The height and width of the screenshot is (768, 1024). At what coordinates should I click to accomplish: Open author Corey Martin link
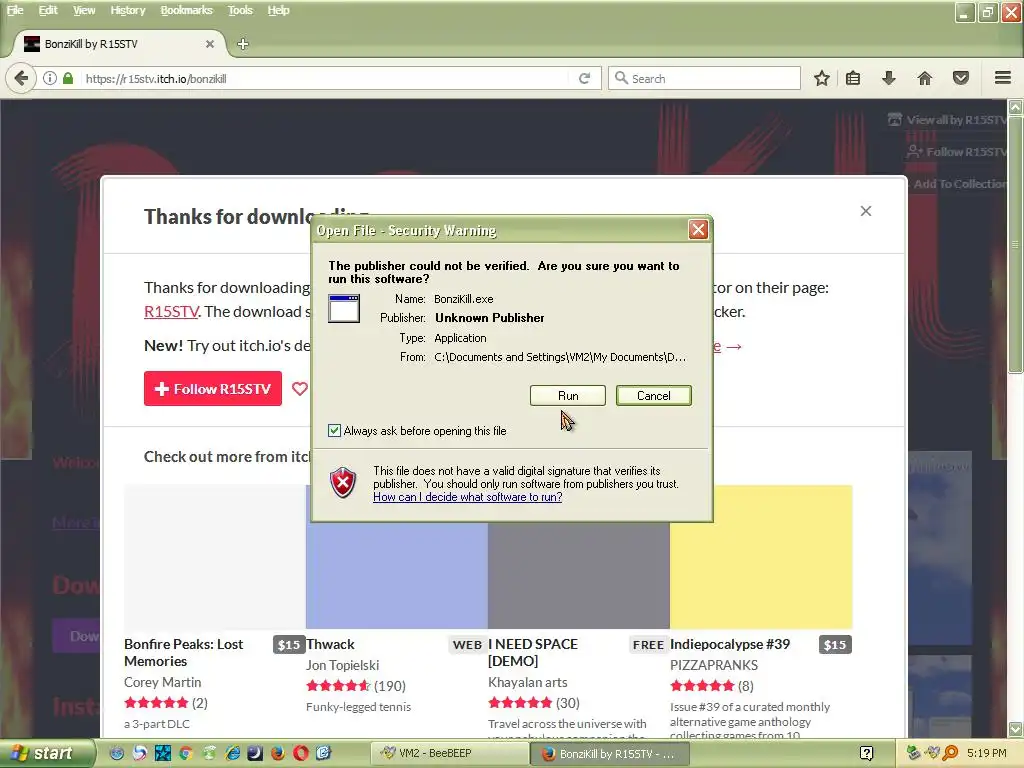[163, 682]
